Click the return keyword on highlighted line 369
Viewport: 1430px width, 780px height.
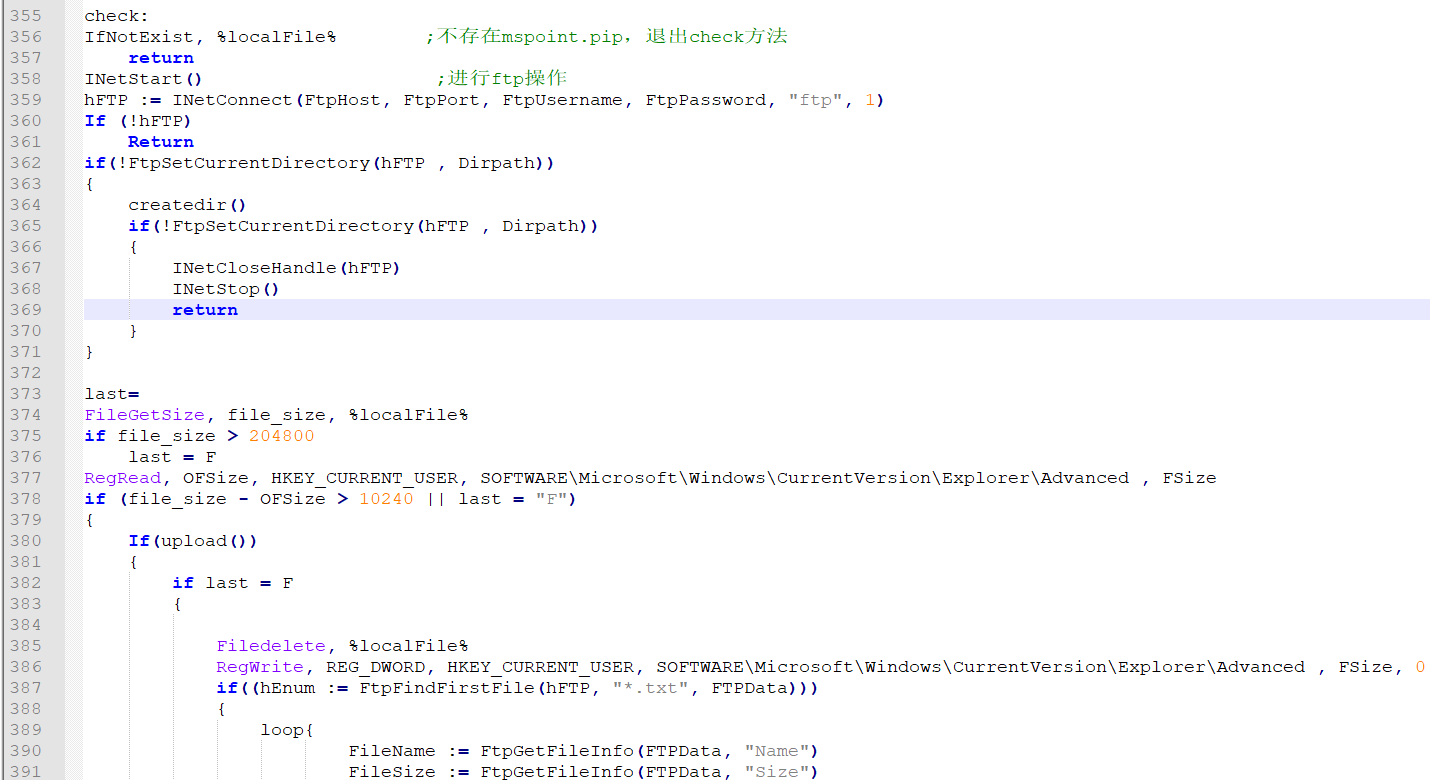tap(205, 310)
